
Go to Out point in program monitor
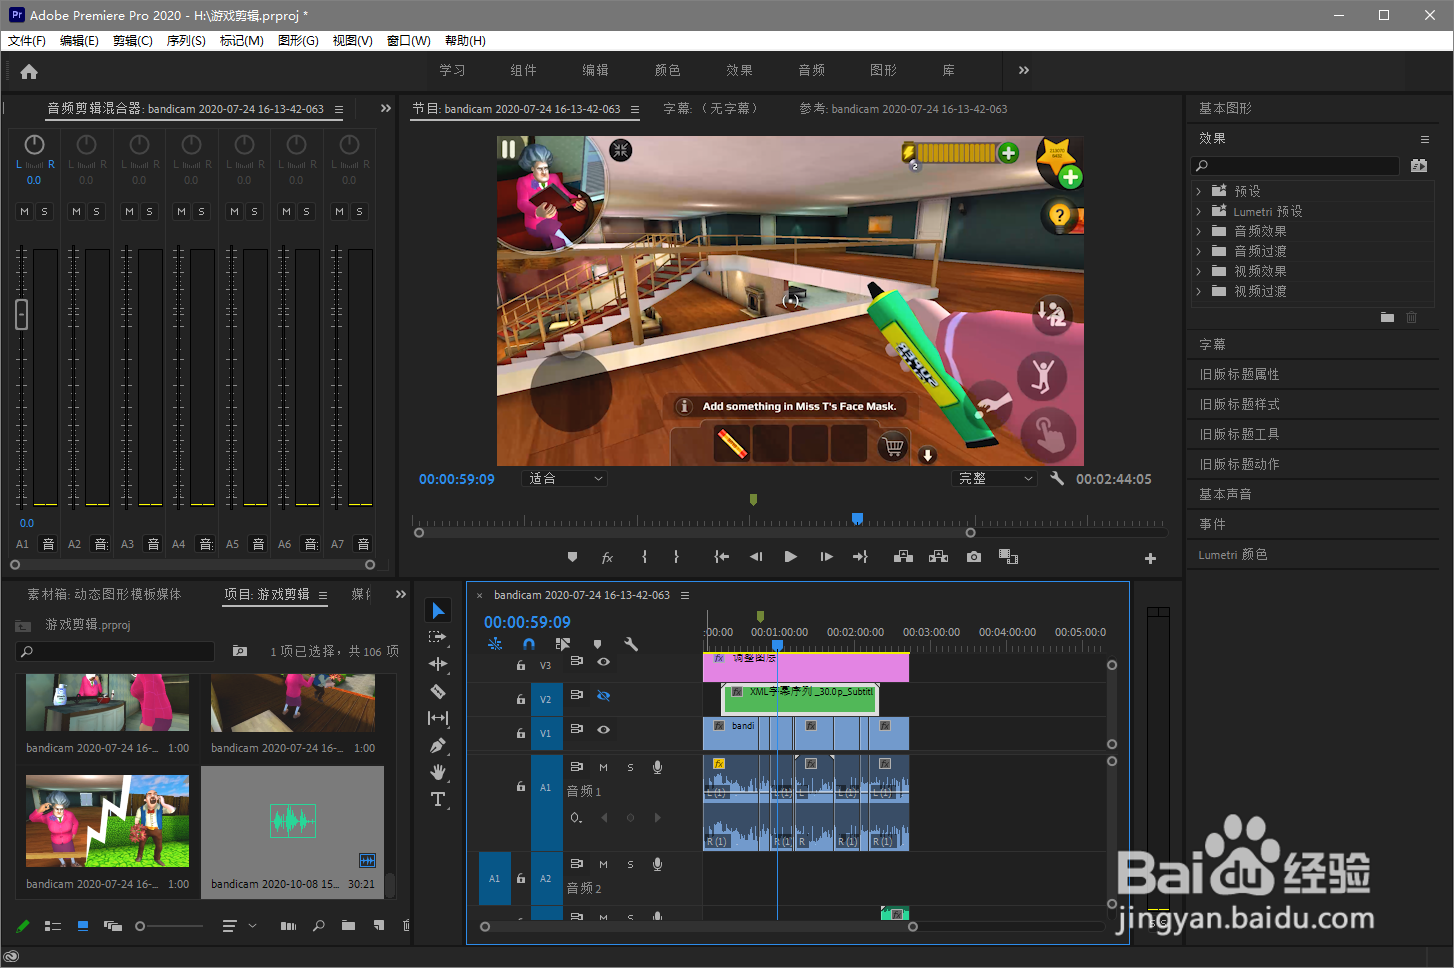(x=860, y=557)
